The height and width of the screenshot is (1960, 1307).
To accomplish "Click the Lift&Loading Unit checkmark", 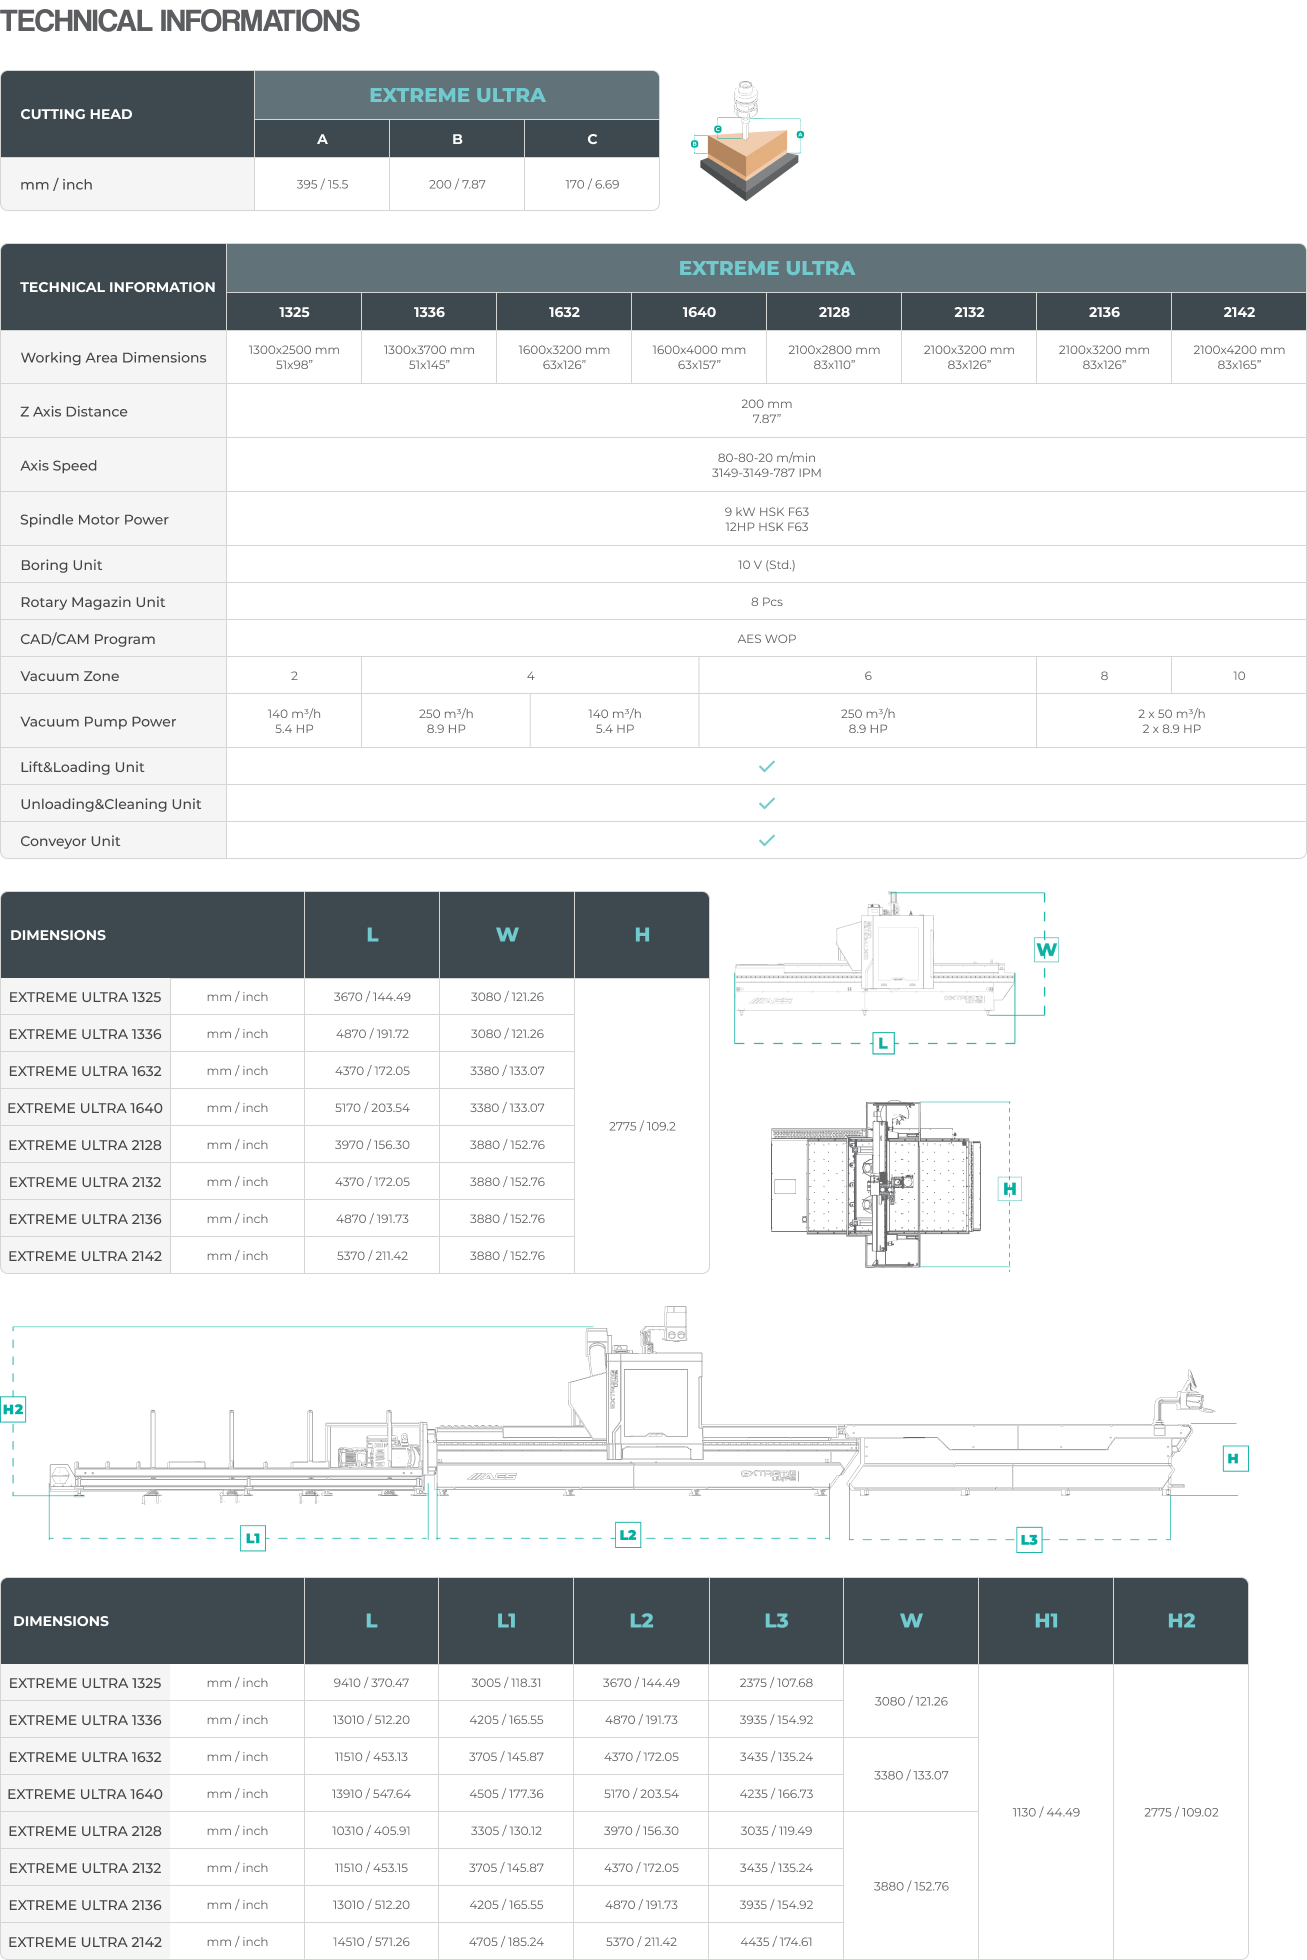I will (767, 767).
